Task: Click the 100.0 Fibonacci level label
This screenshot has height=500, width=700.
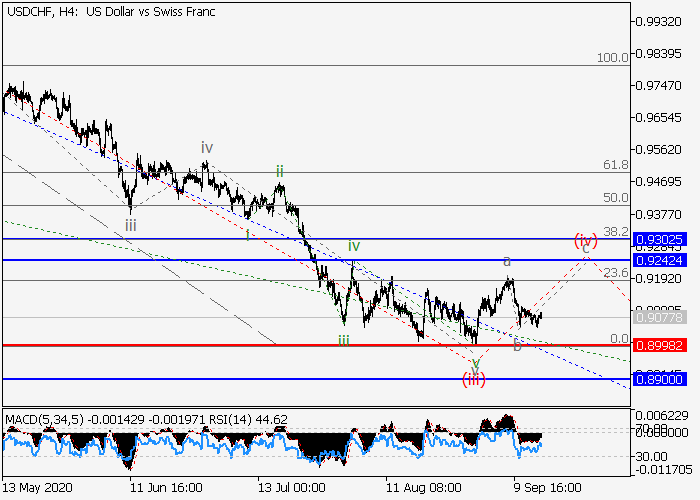Action: click(x=612, y=59)
